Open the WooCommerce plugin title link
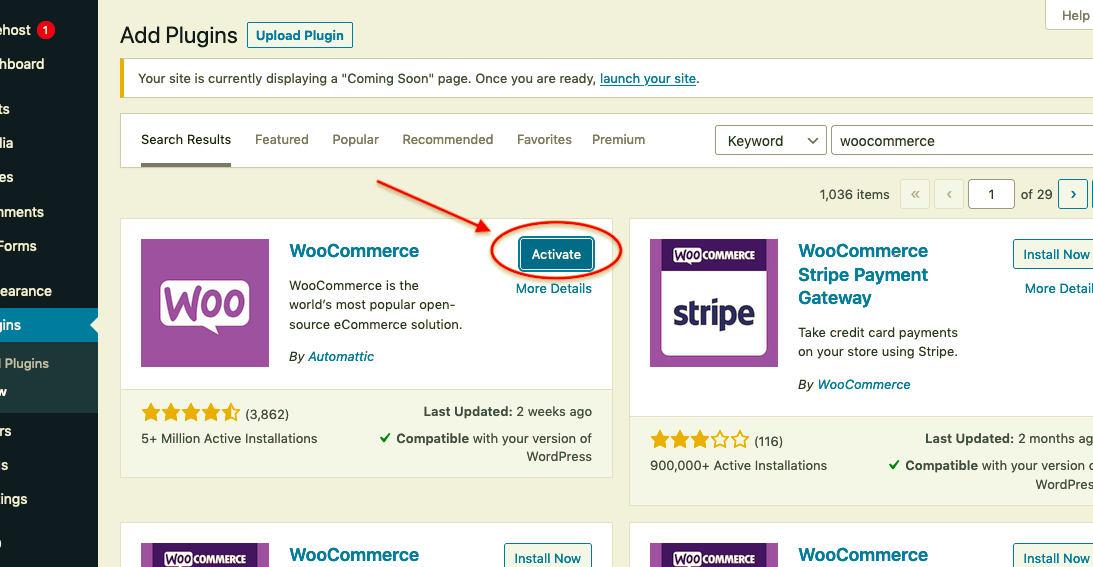Image resolution: width=1093 pixels, height=567 pixels. (x=354, y=251)
